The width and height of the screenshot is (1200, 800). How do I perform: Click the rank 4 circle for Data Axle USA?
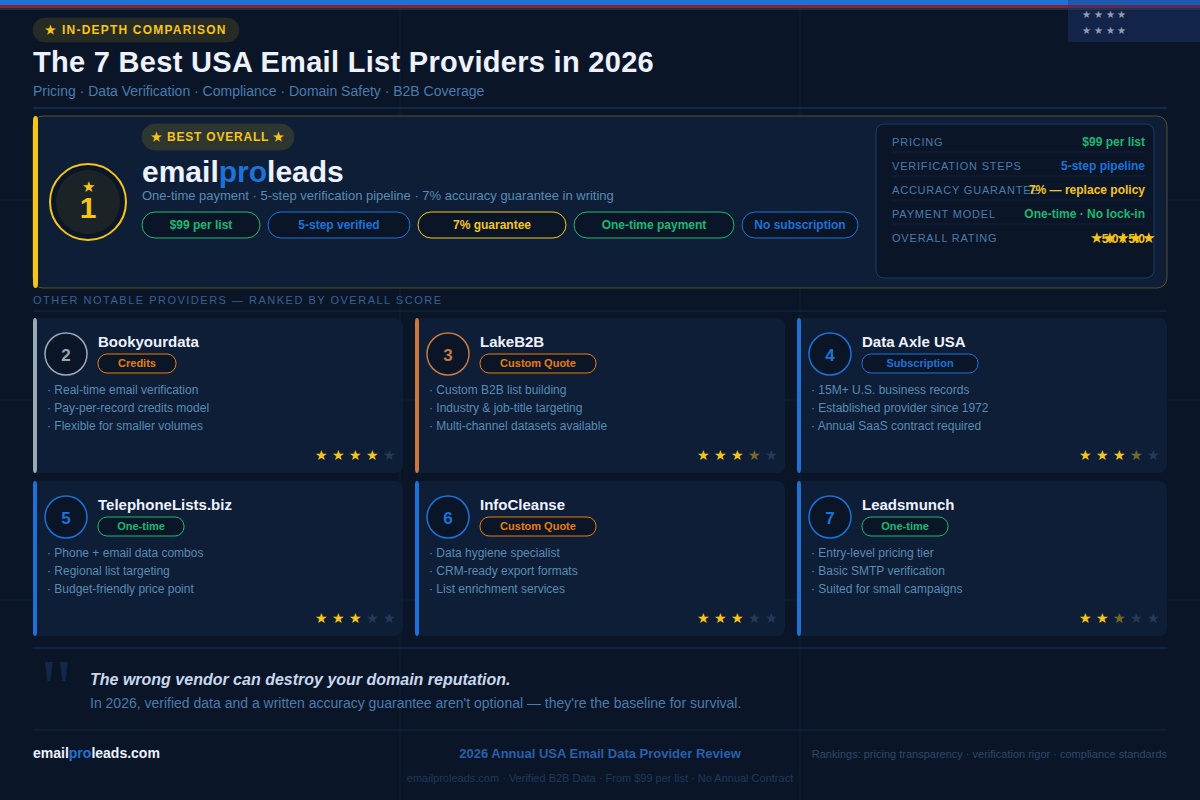(x=830, y=354)
